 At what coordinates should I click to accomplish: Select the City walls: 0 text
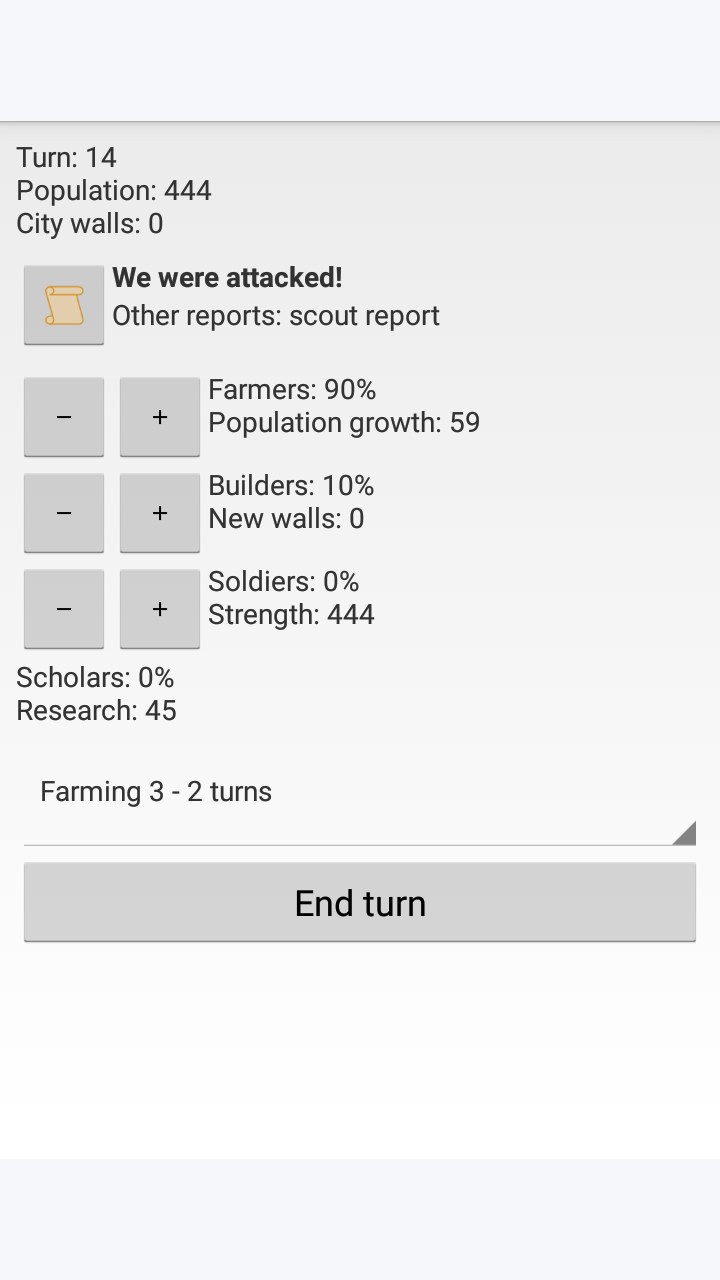point(90,224)
